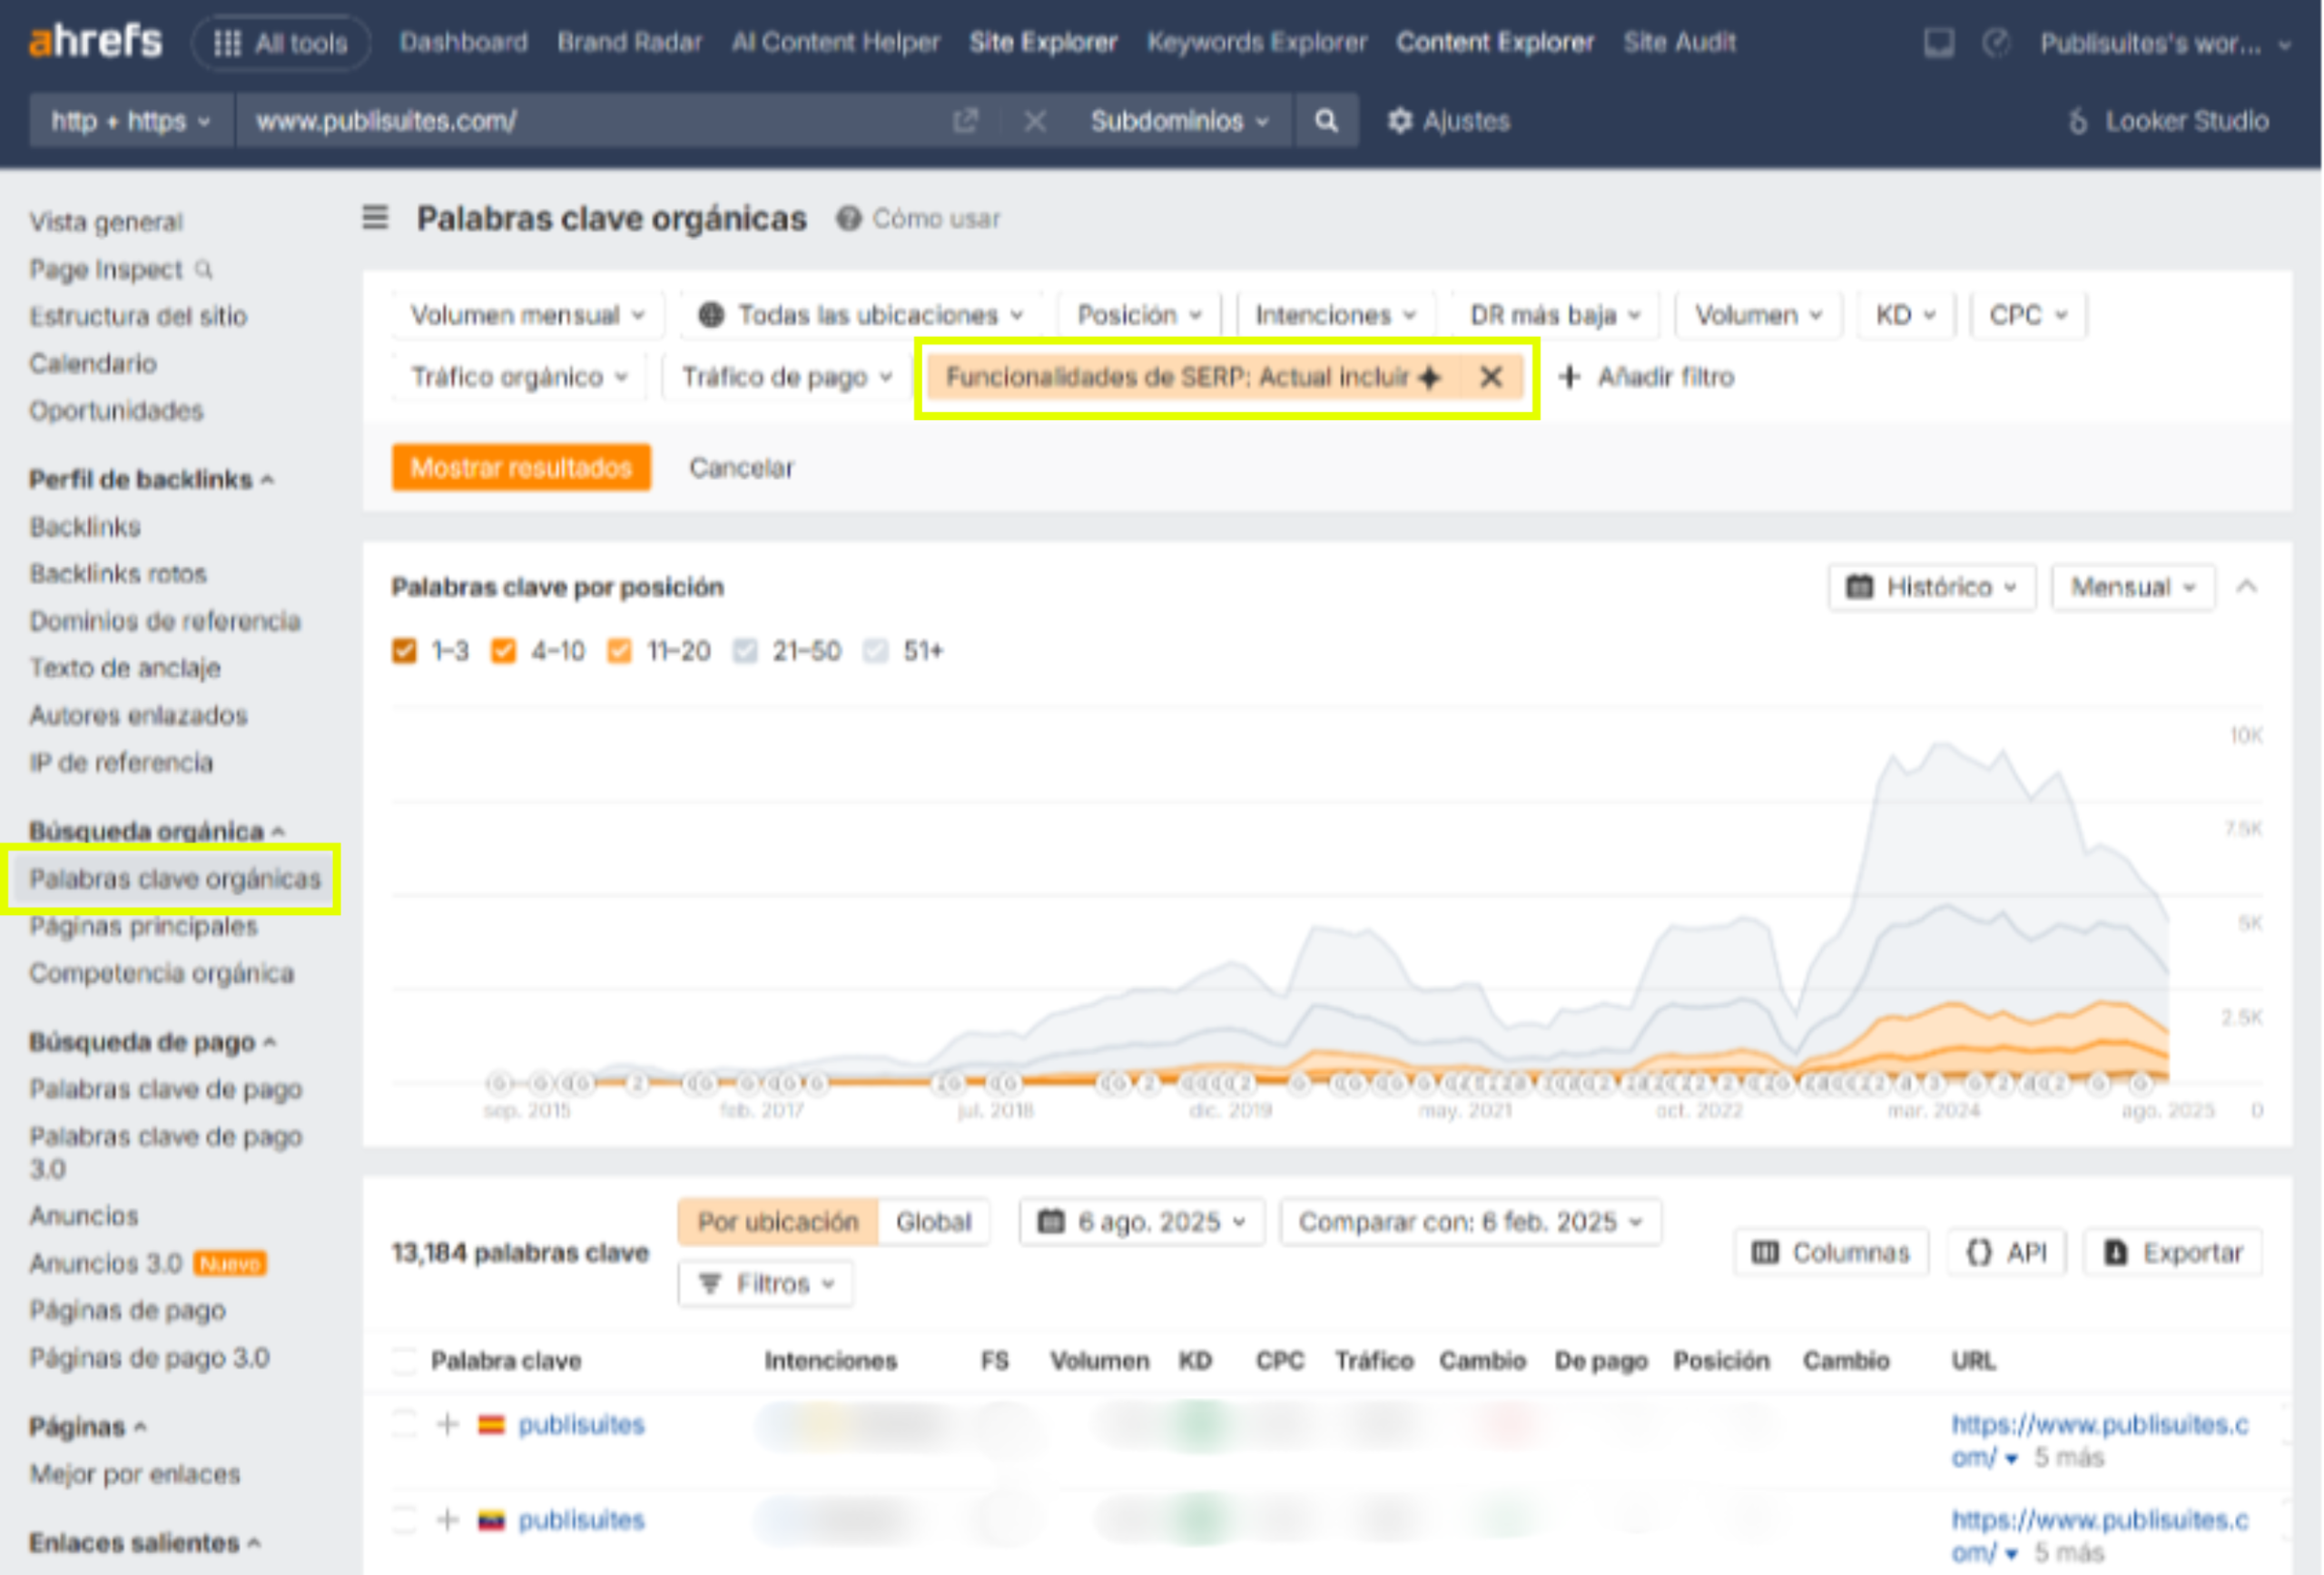Clear the URL field with X icon
Image resolution: width=2324 pixels, height=1575 pixels.
[x=1035, y=121]
